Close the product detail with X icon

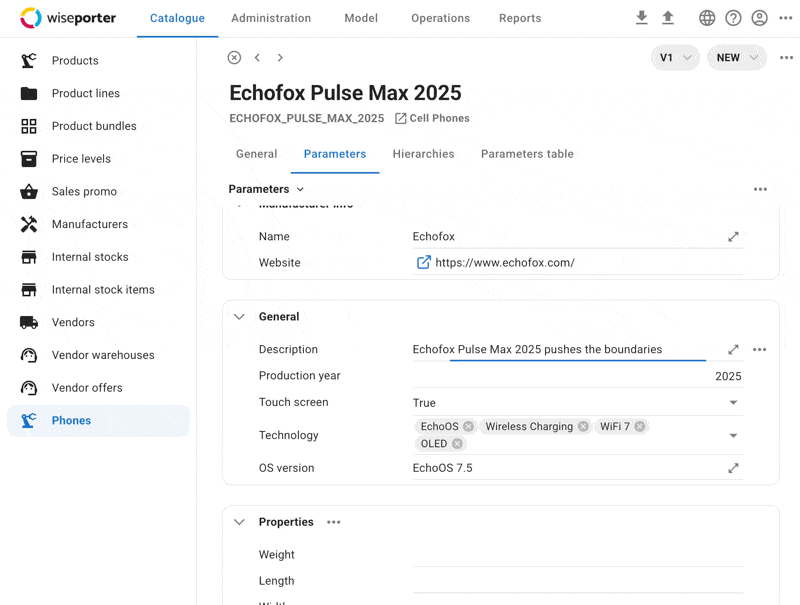[x=234, y=58]
